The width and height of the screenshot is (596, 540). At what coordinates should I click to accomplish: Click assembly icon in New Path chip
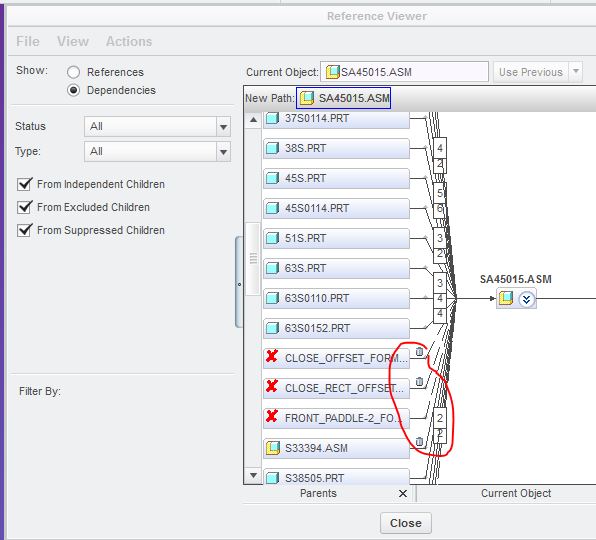coord(307,98)
